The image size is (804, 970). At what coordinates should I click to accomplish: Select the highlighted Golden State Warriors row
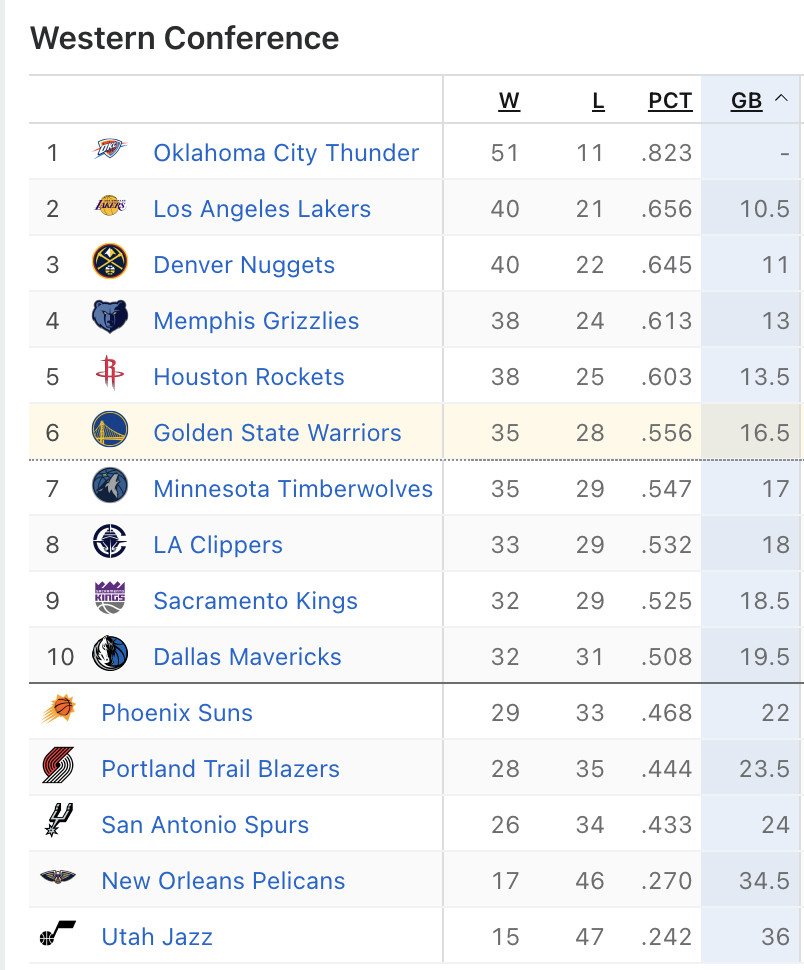(x=416, y=432)
